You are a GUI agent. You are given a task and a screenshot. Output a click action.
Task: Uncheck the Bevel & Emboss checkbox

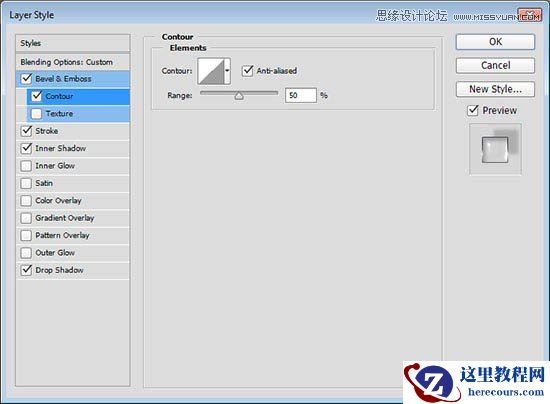(x=27, y=79)
